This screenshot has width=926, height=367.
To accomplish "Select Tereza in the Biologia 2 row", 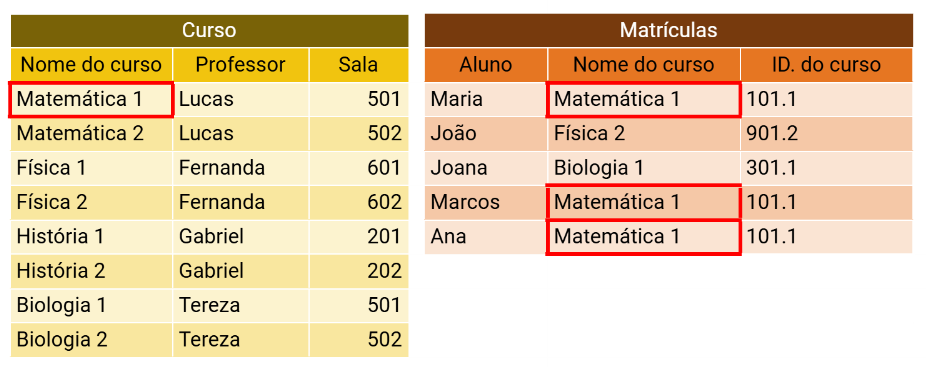I will coord(241,340).
